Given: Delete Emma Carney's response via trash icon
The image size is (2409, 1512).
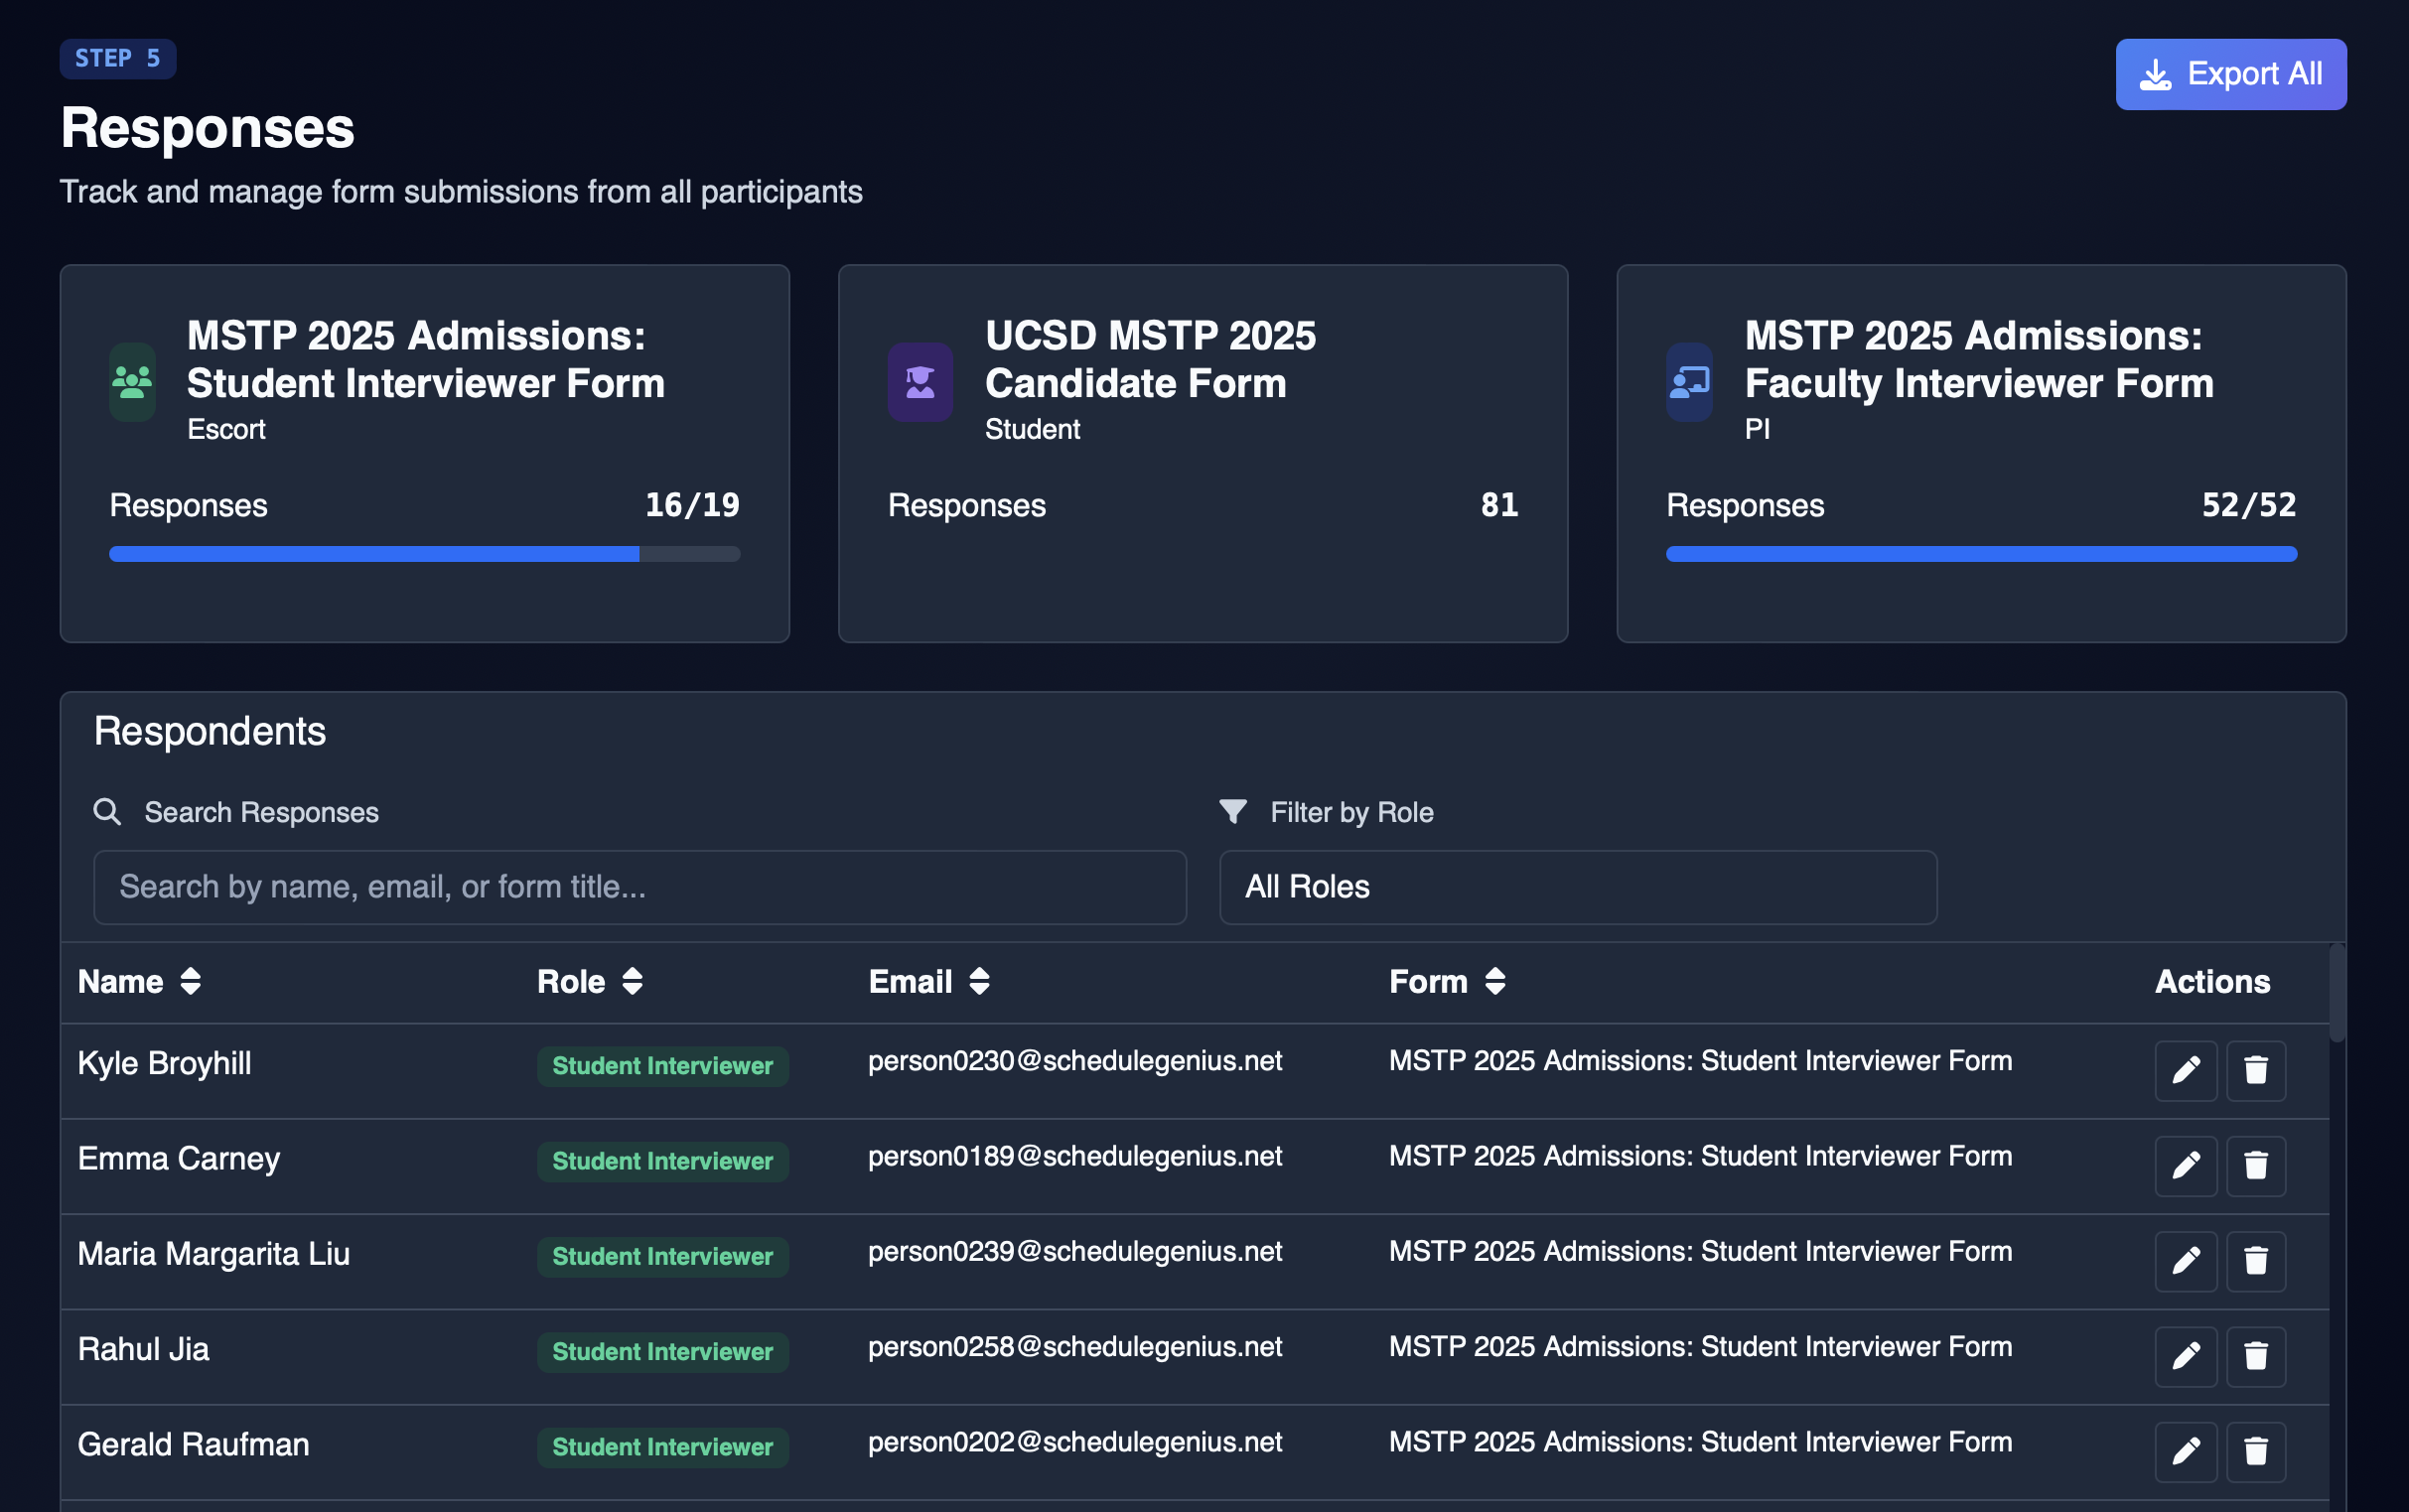Looking at the screenshot, I should pyautogui.click(x=2257, y=1165).
